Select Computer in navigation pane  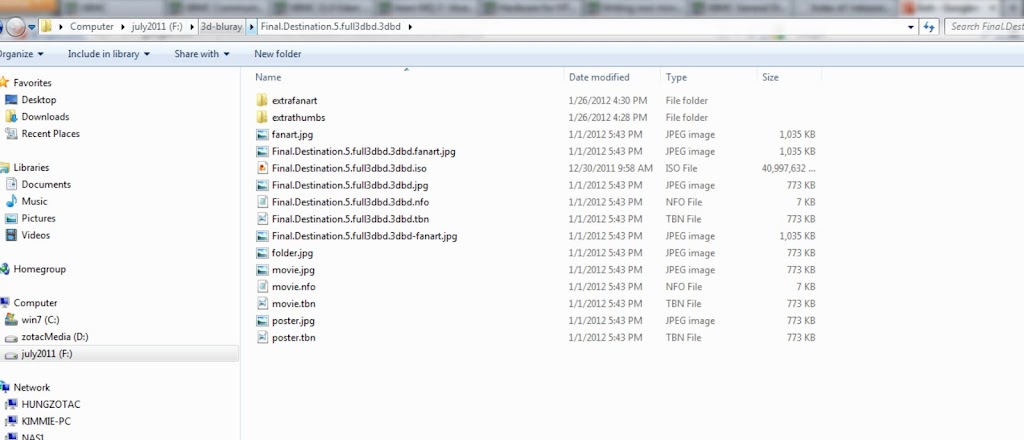(35, 303)
